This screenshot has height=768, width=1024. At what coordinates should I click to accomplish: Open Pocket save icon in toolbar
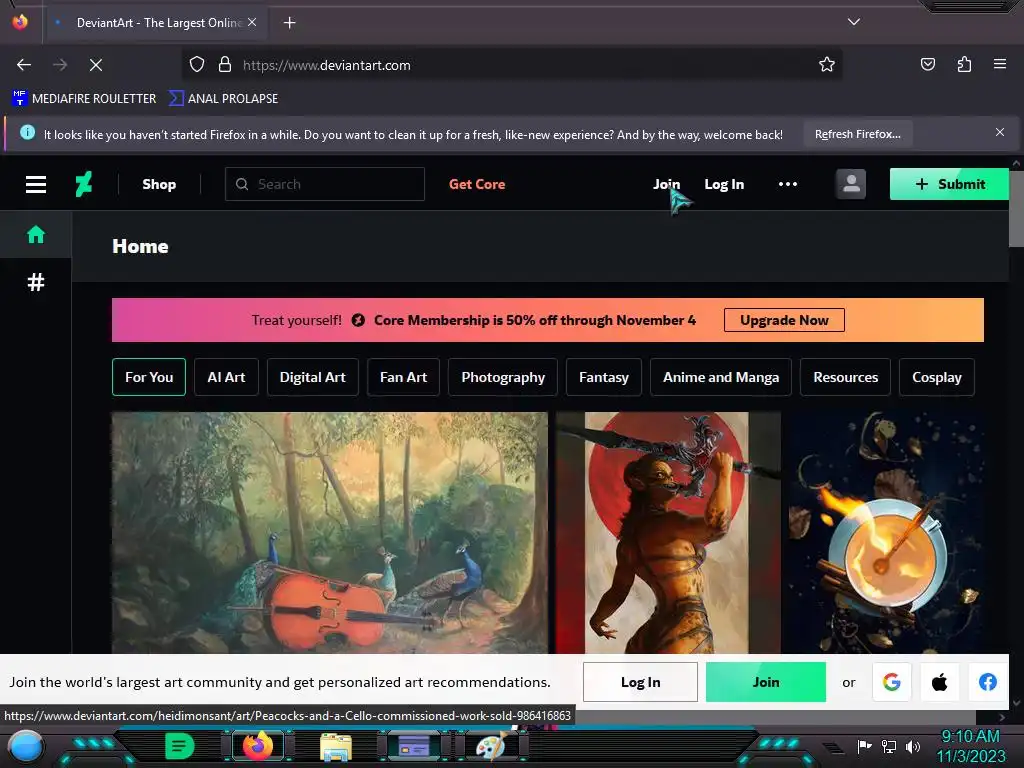(927, 64)
